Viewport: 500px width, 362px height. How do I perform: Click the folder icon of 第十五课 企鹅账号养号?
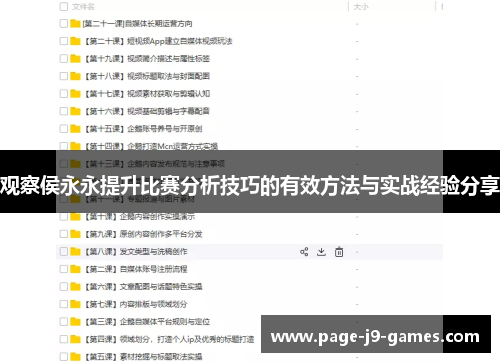coord(75,129)
